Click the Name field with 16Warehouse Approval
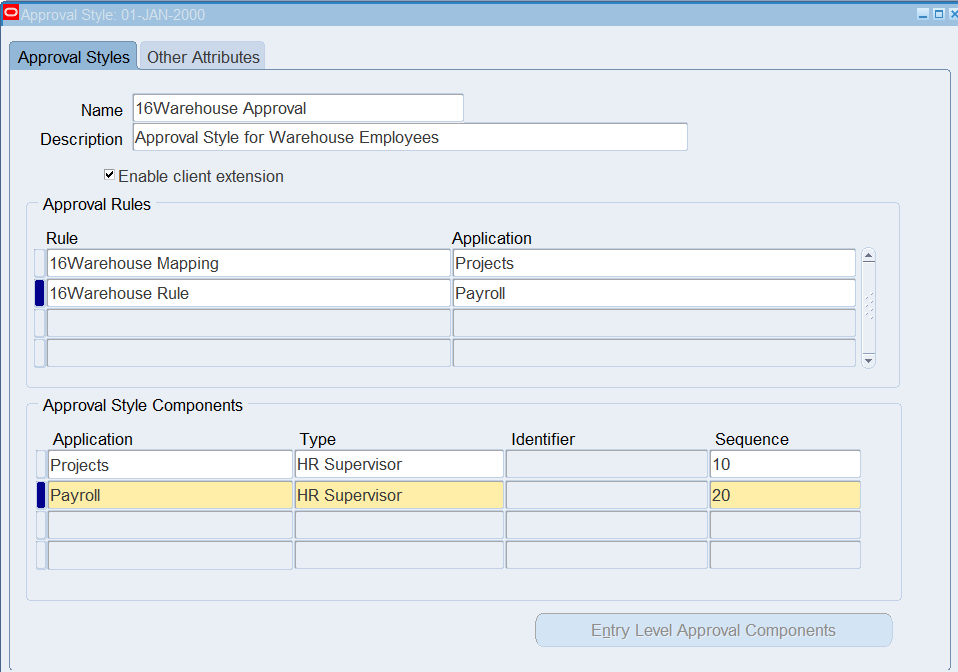This screenshot has width=958, height=672. tap(297, 108)
